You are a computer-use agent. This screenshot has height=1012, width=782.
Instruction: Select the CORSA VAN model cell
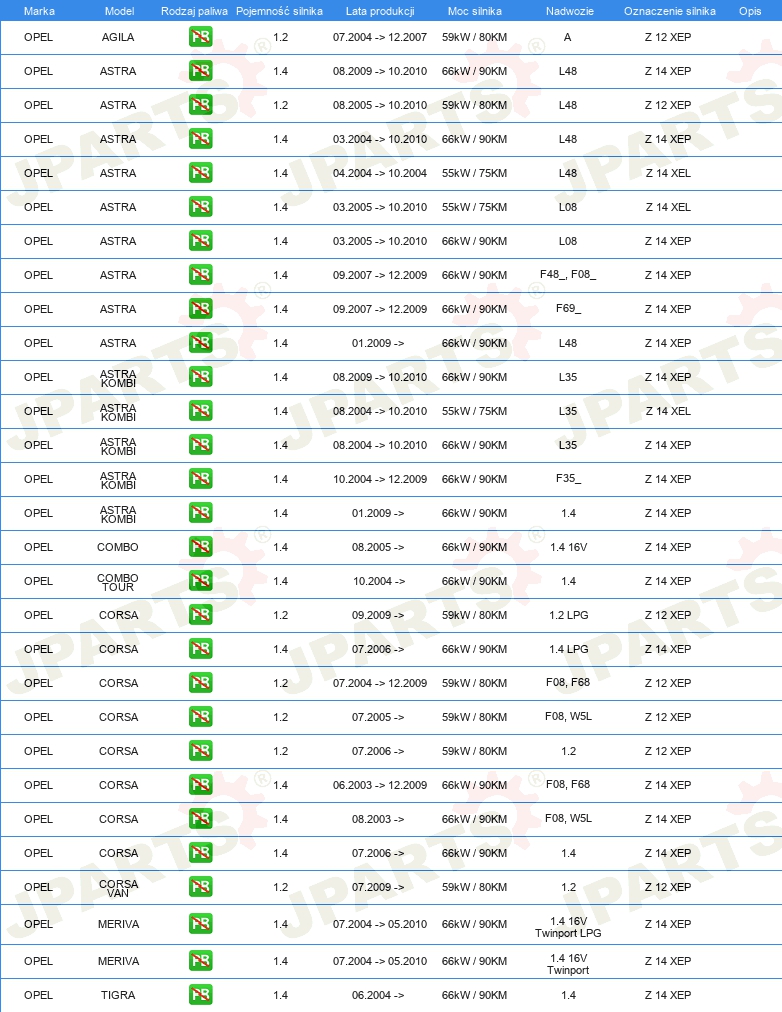[x=118, y=888]
